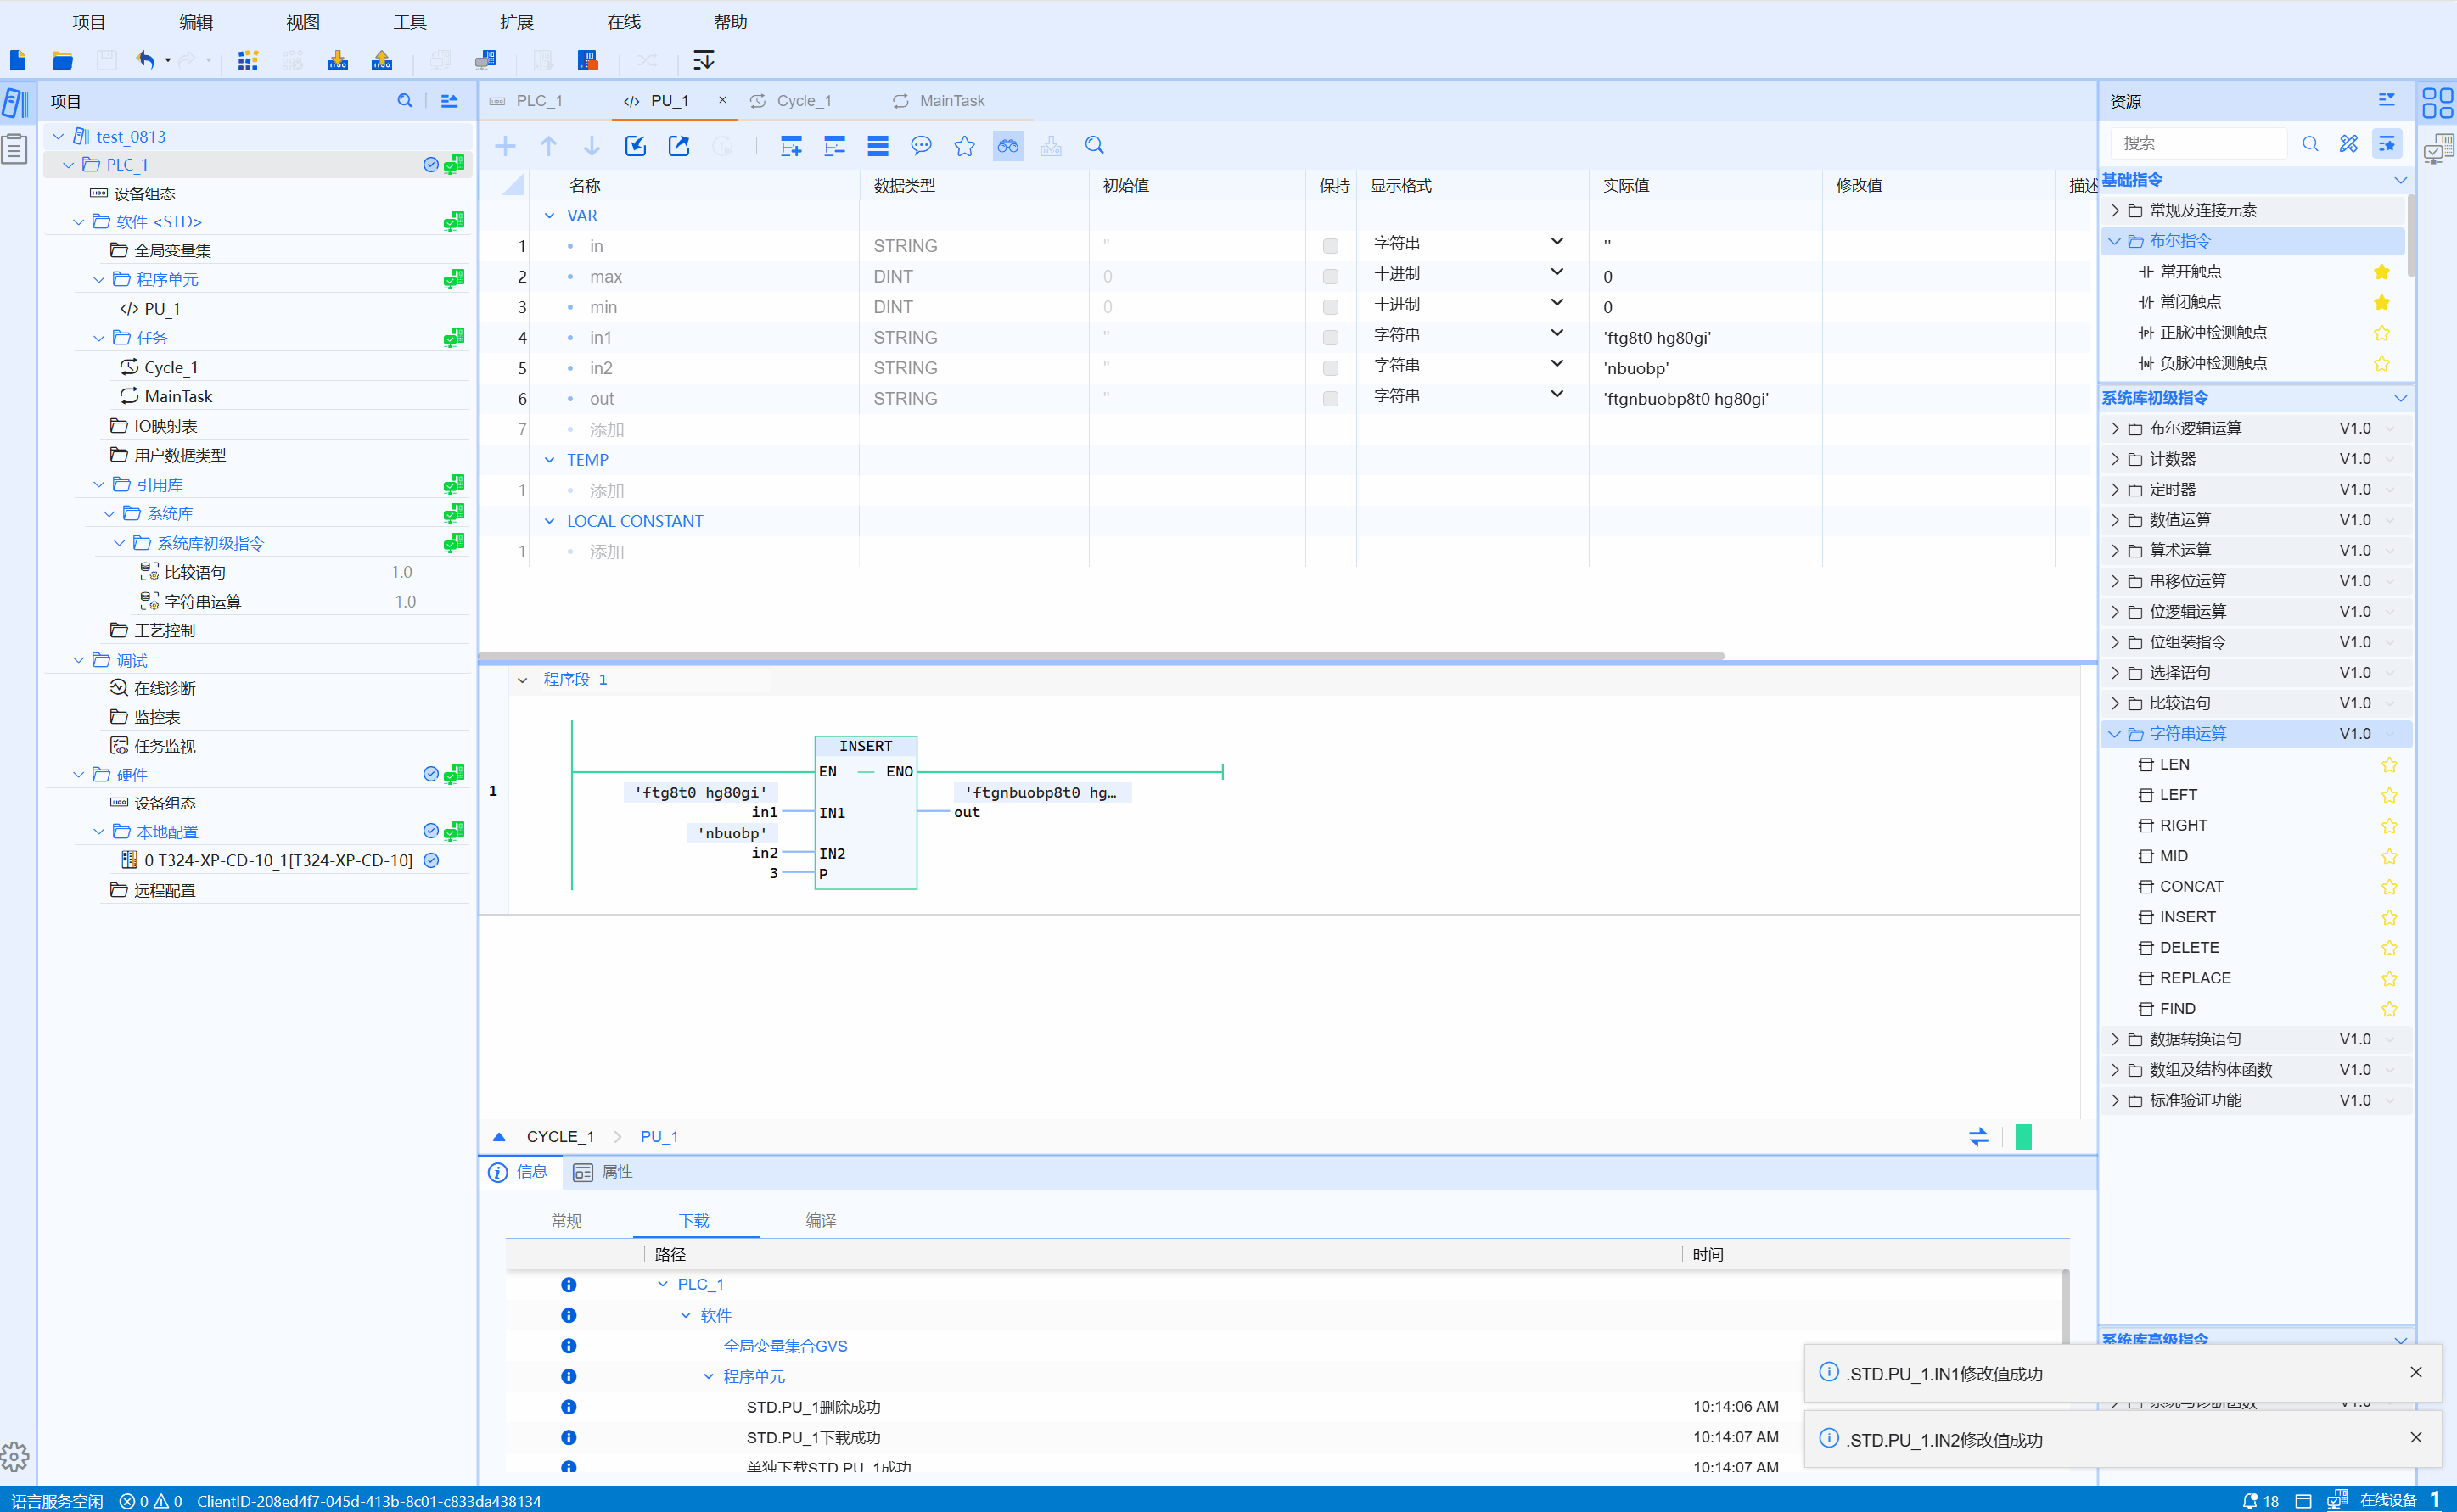Click the favorite star next to CONCAT

point(2389,887)
